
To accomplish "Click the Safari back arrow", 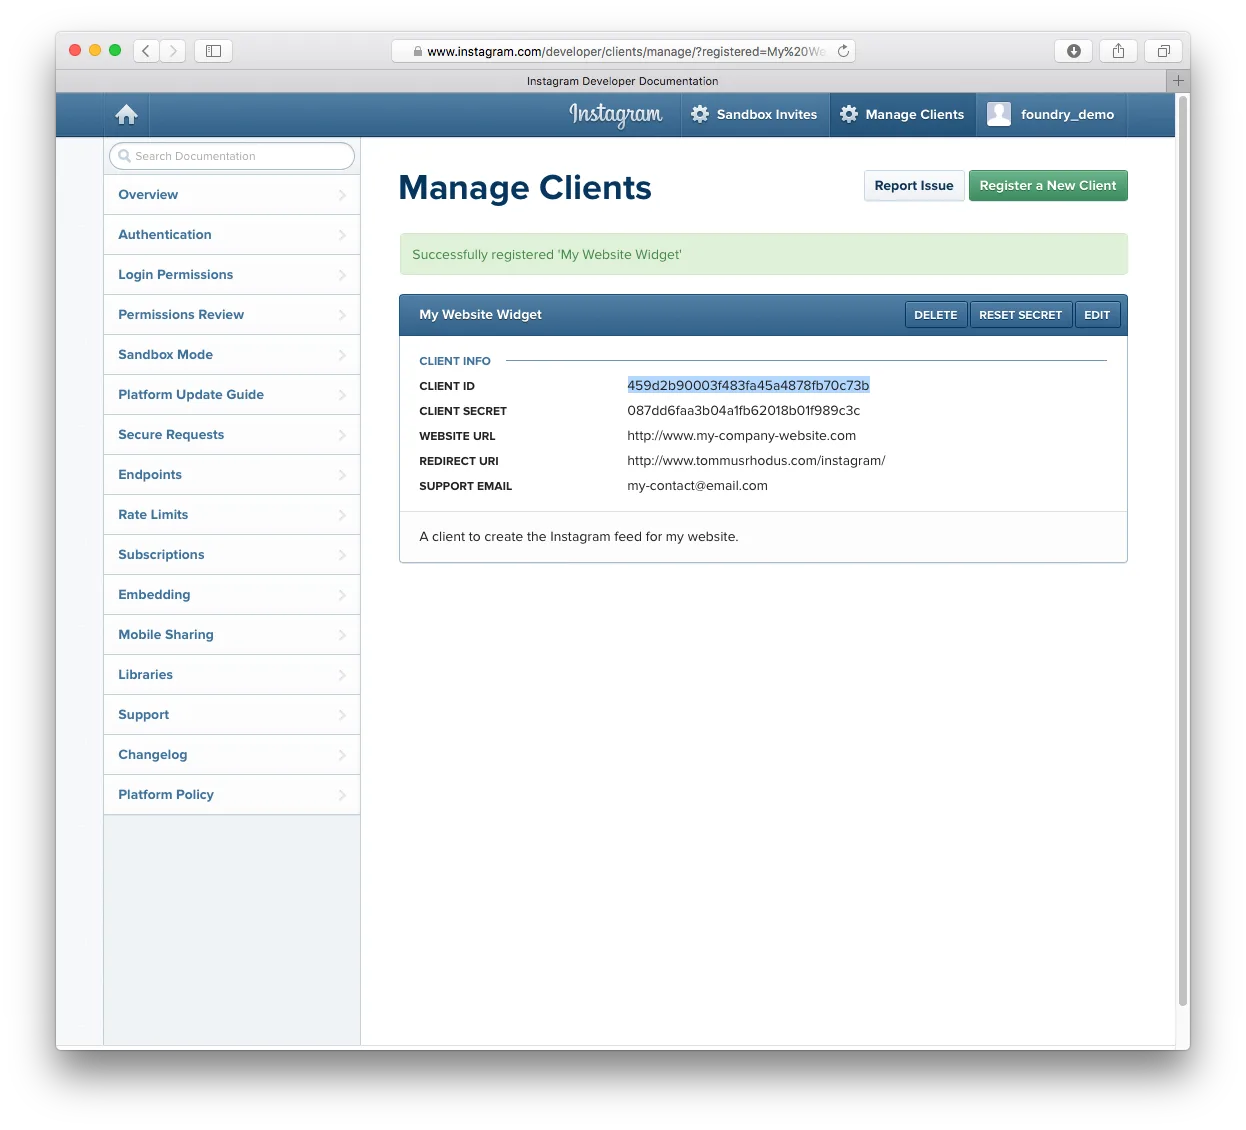I will pos(146,51).
